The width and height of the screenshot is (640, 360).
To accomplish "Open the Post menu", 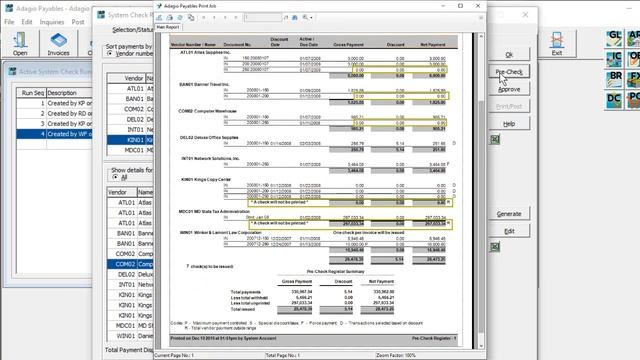I will [x=78, y=22].
